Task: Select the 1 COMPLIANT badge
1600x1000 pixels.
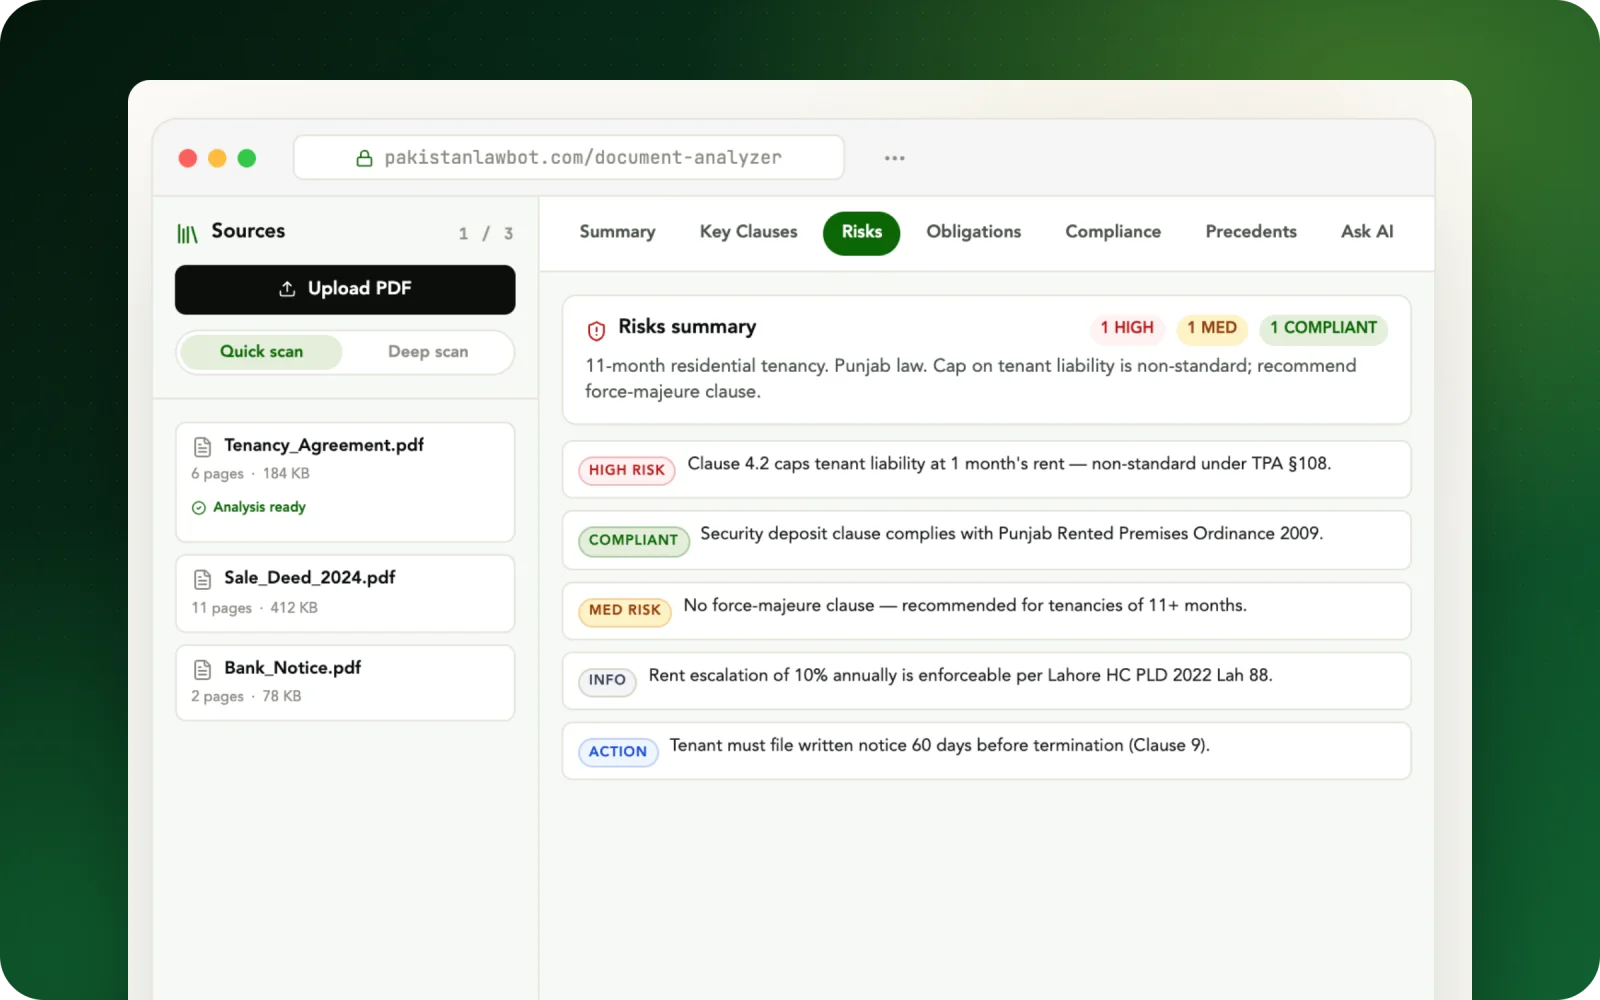Action: click(1323, 328)
